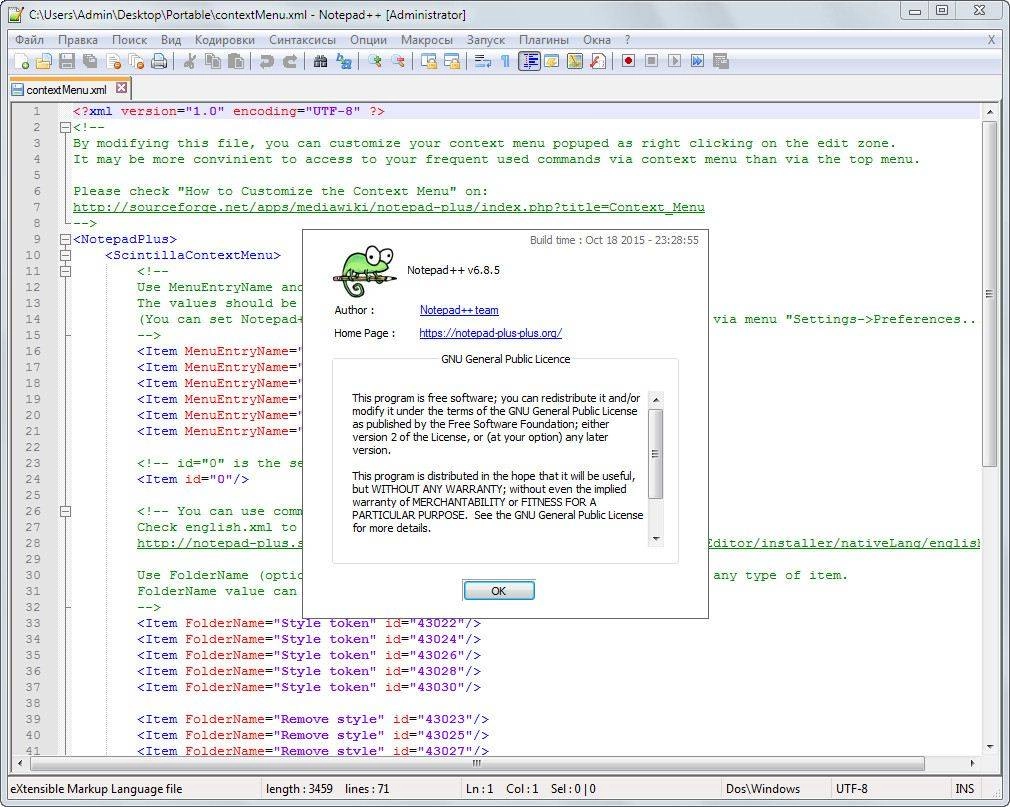Click the Redo arrow icon

click(290, 61)
